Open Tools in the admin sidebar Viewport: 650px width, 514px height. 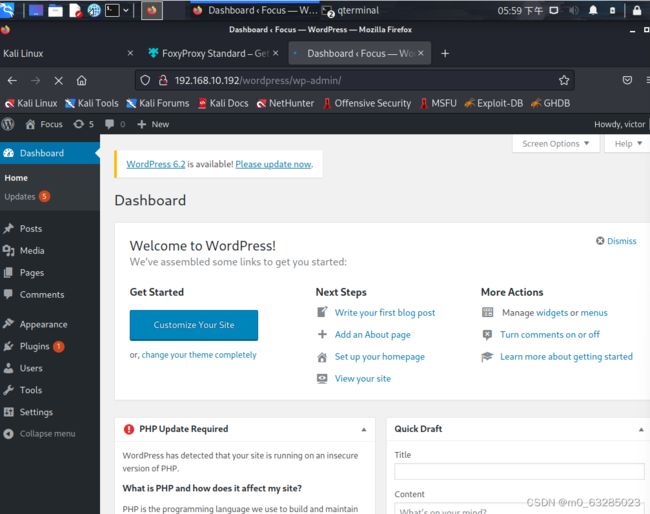point(50,390)
